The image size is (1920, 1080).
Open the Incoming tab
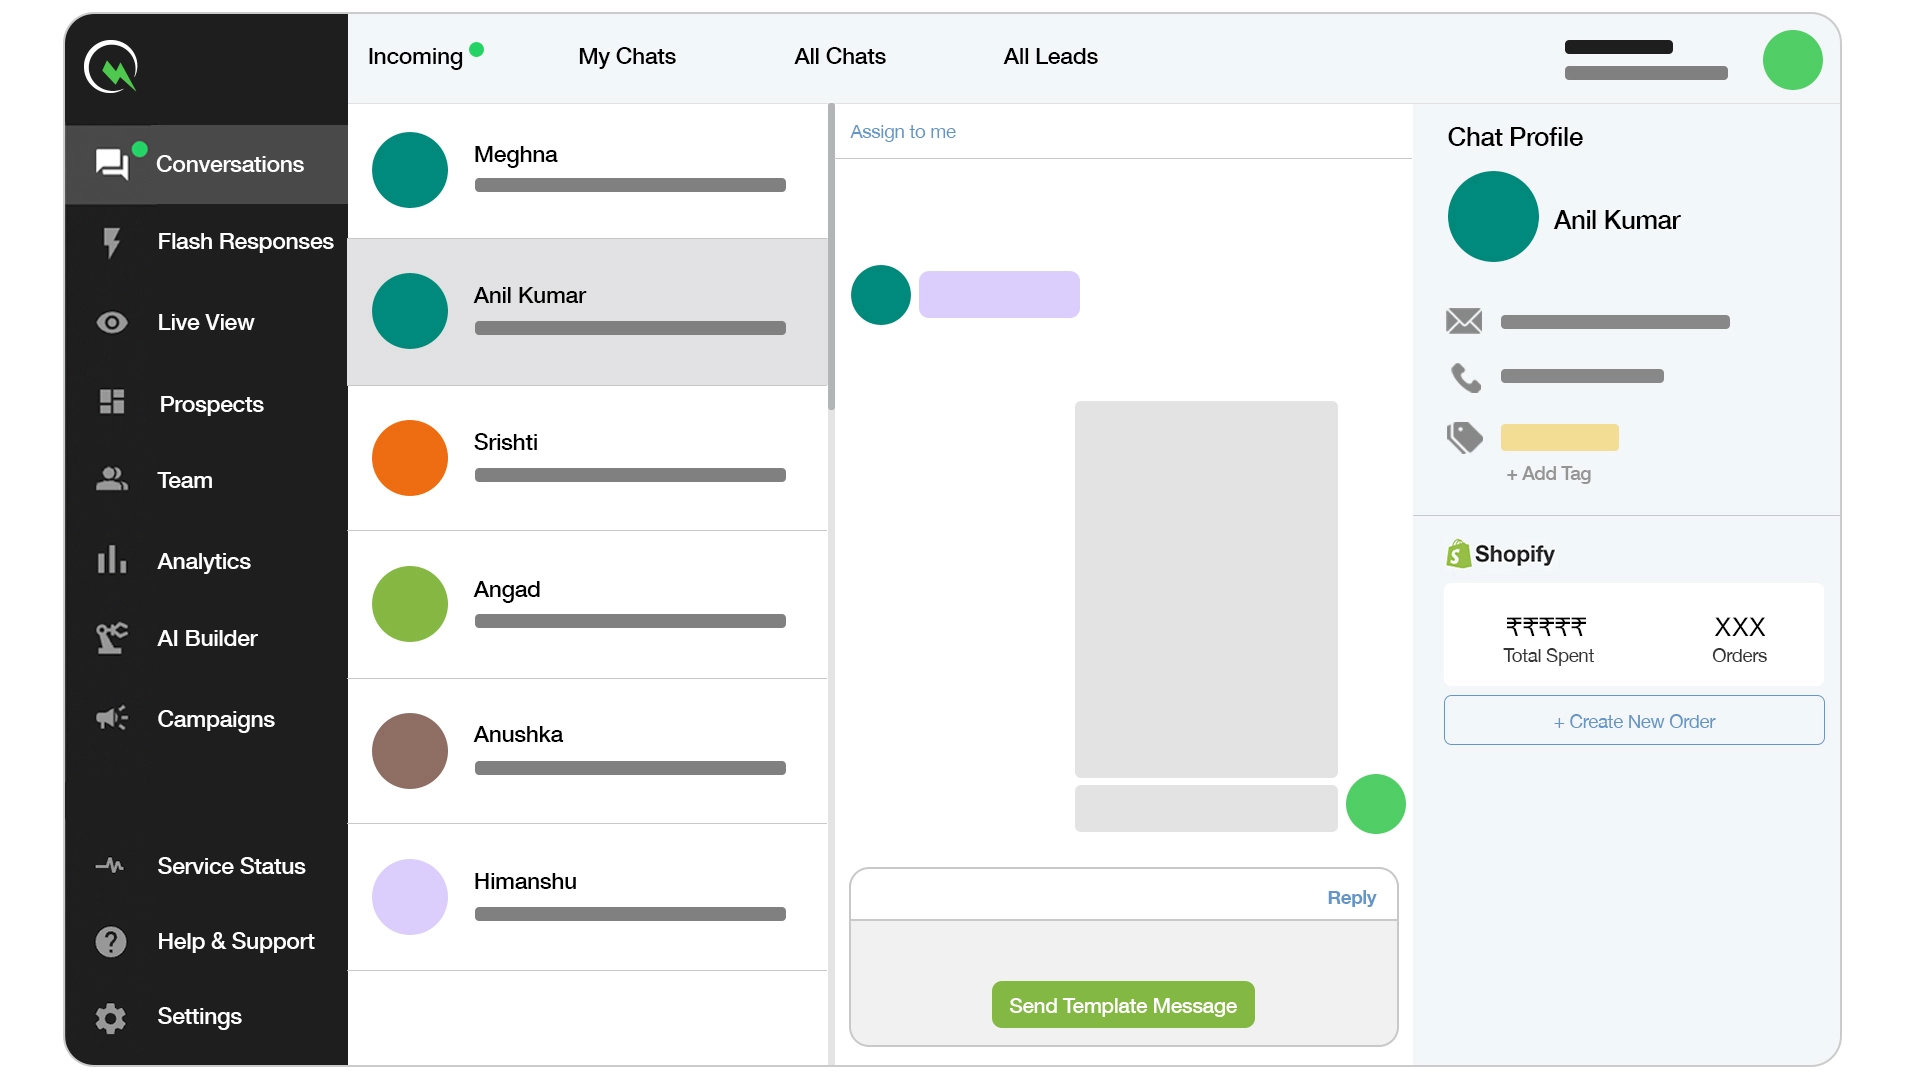[416, 57]
